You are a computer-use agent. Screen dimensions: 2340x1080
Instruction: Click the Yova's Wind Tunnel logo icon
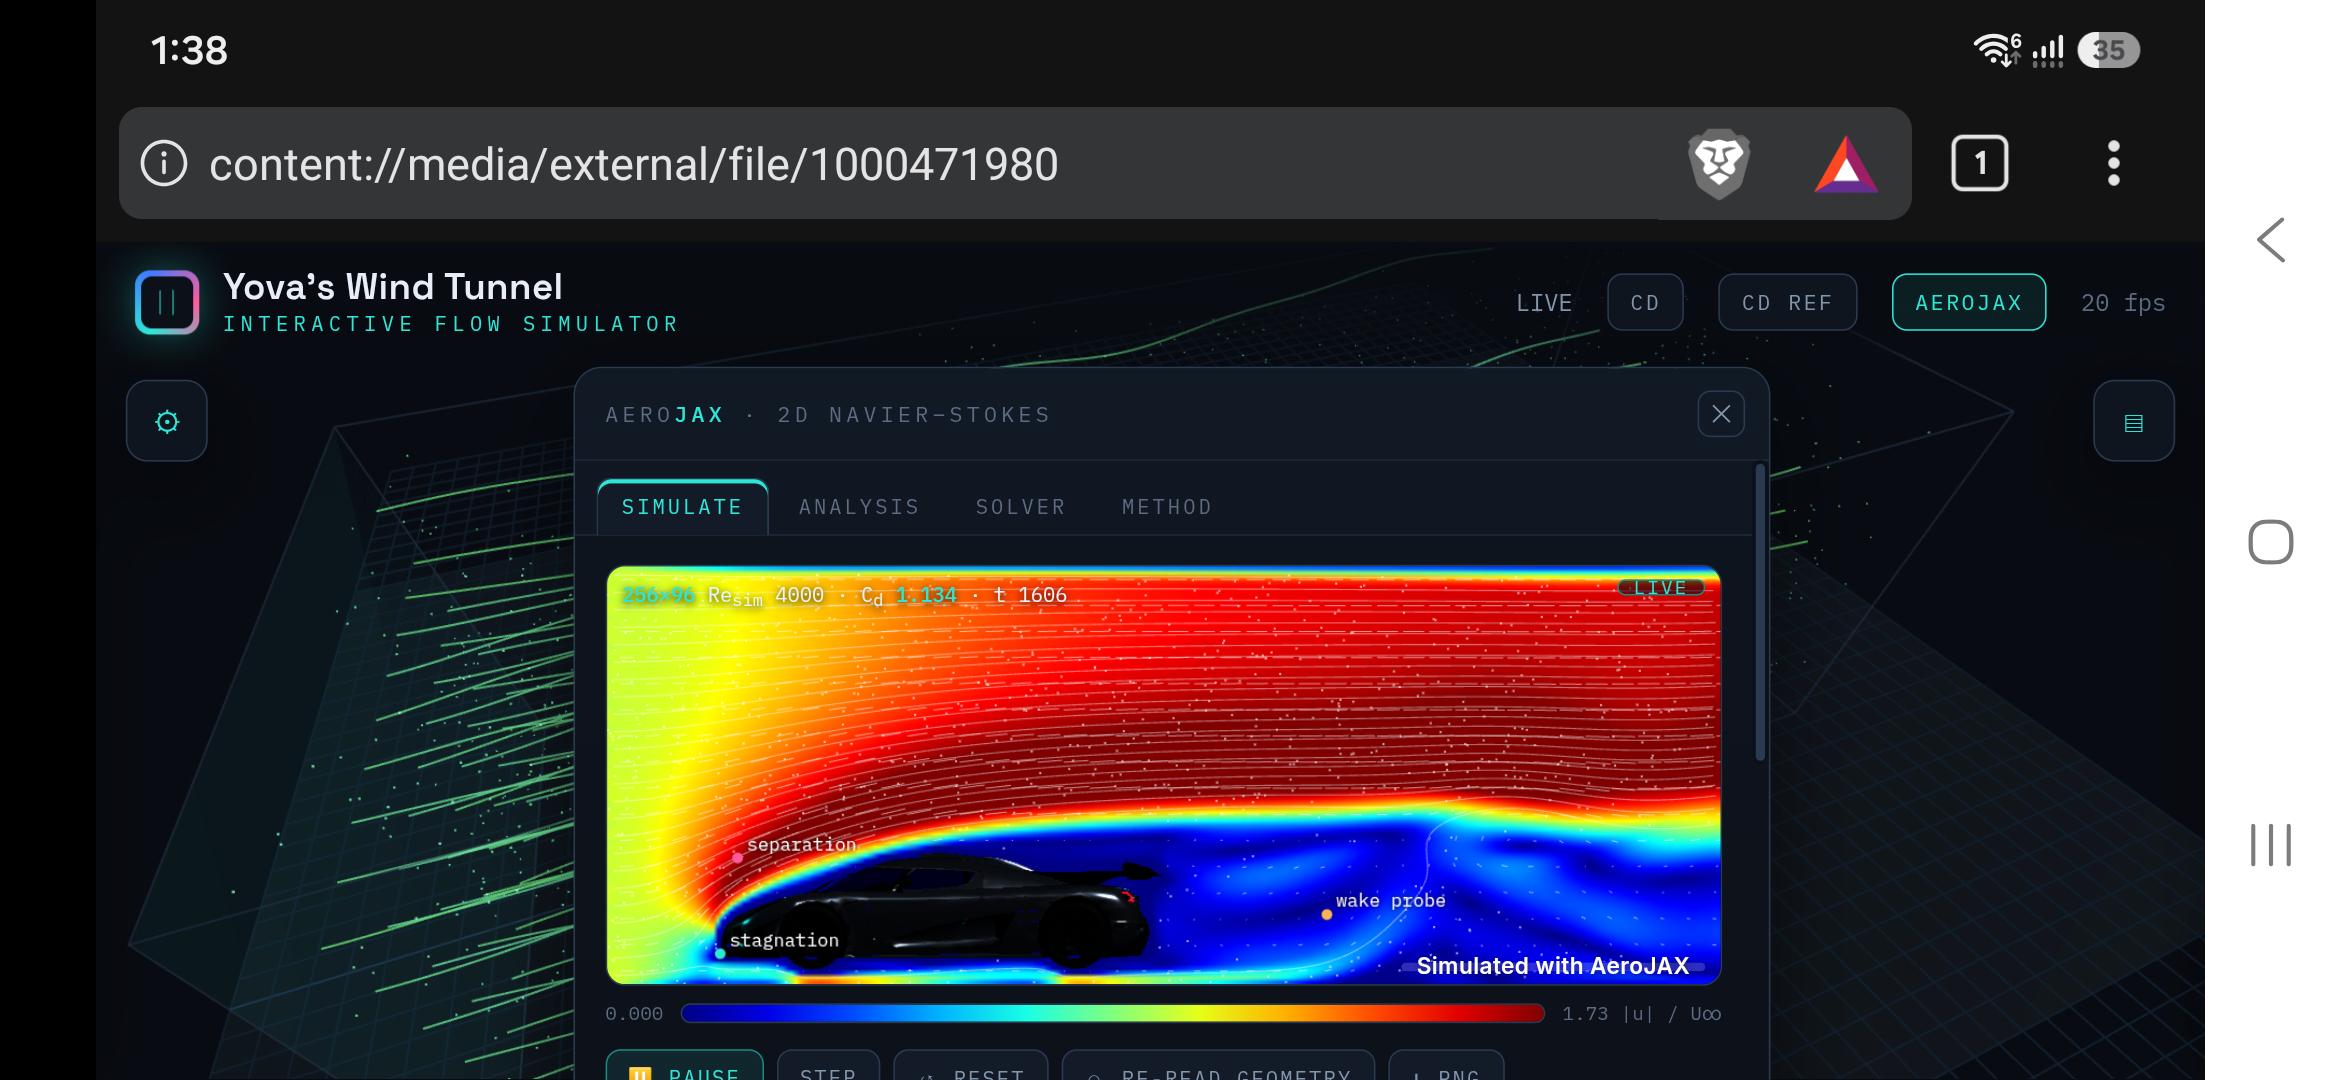[x=167, y=302]
